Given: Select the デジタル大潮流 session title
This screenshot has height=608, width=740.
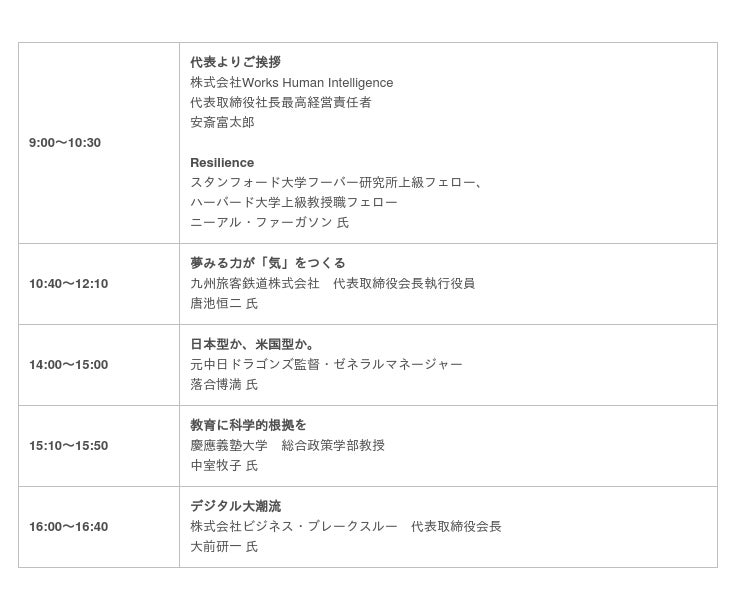Looking at the screenshot, I should [236, 506].
